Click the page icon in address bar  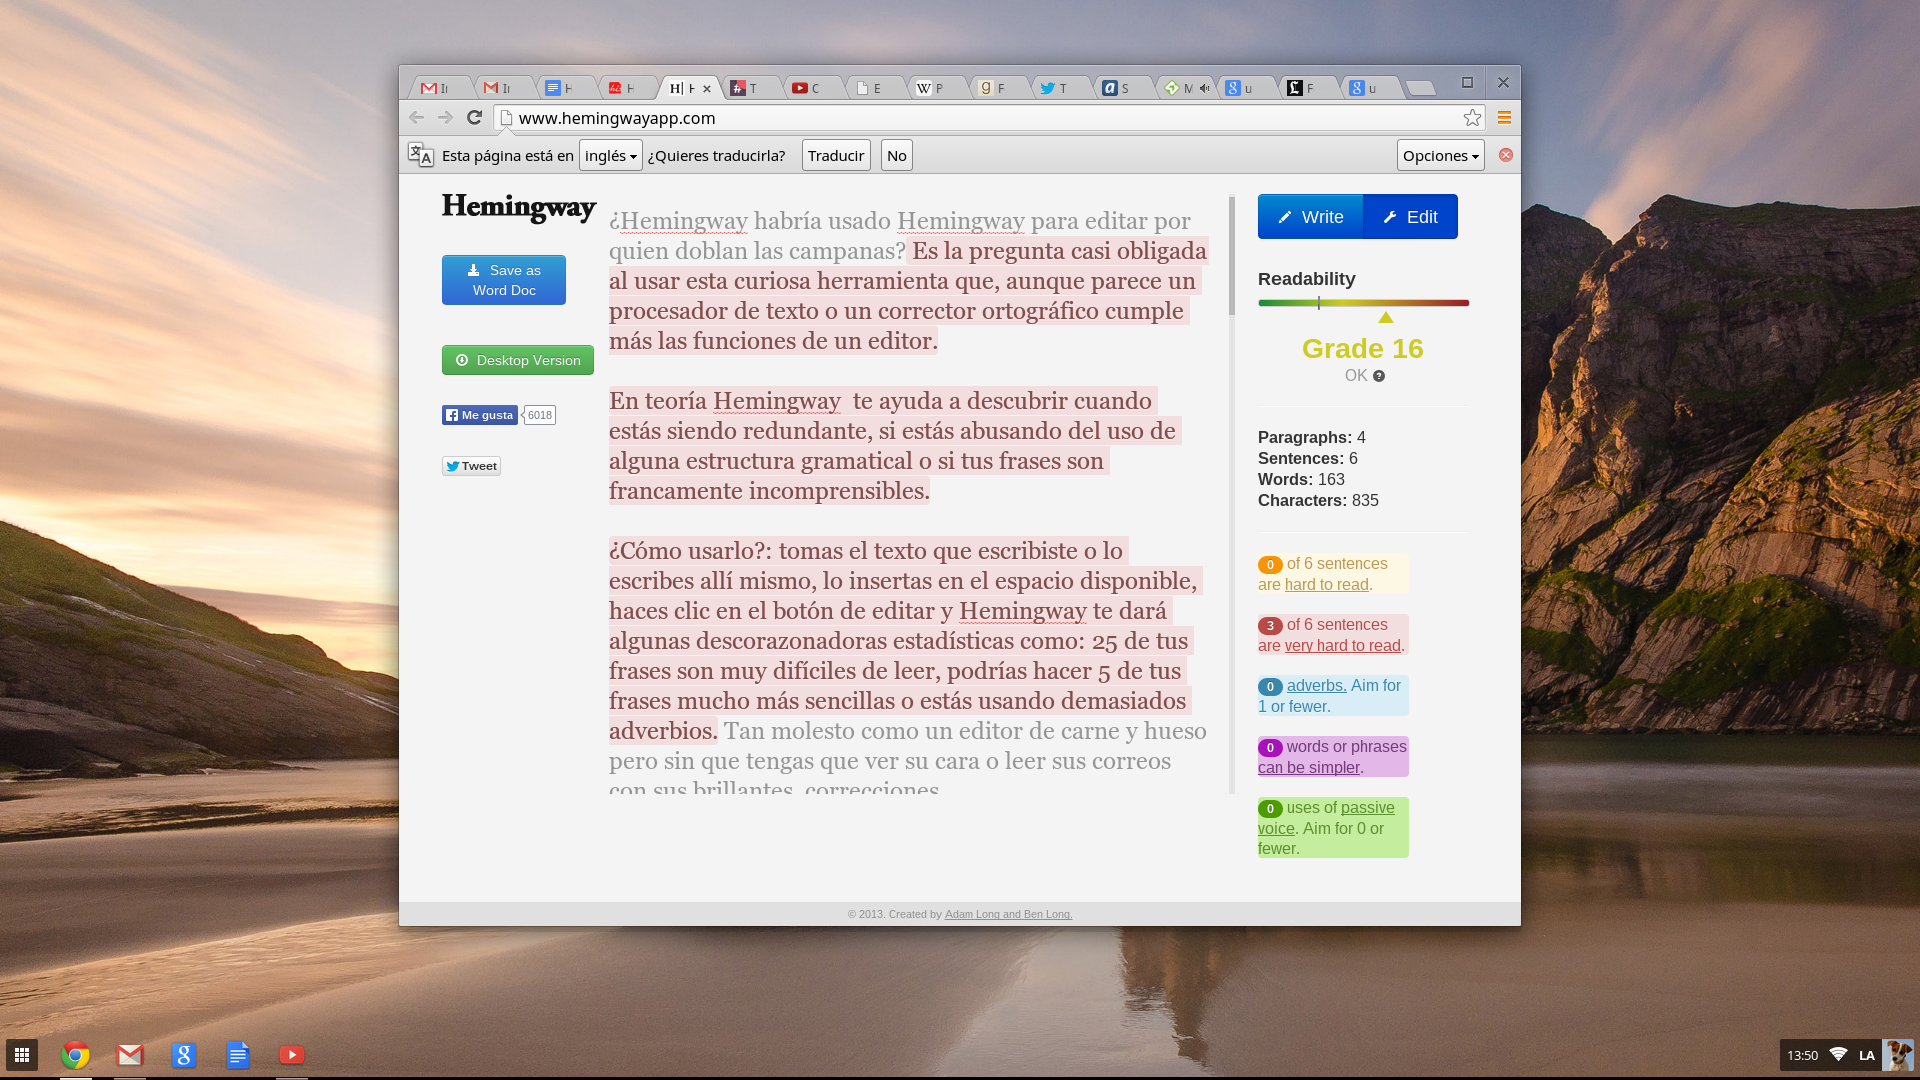(507, 118)
